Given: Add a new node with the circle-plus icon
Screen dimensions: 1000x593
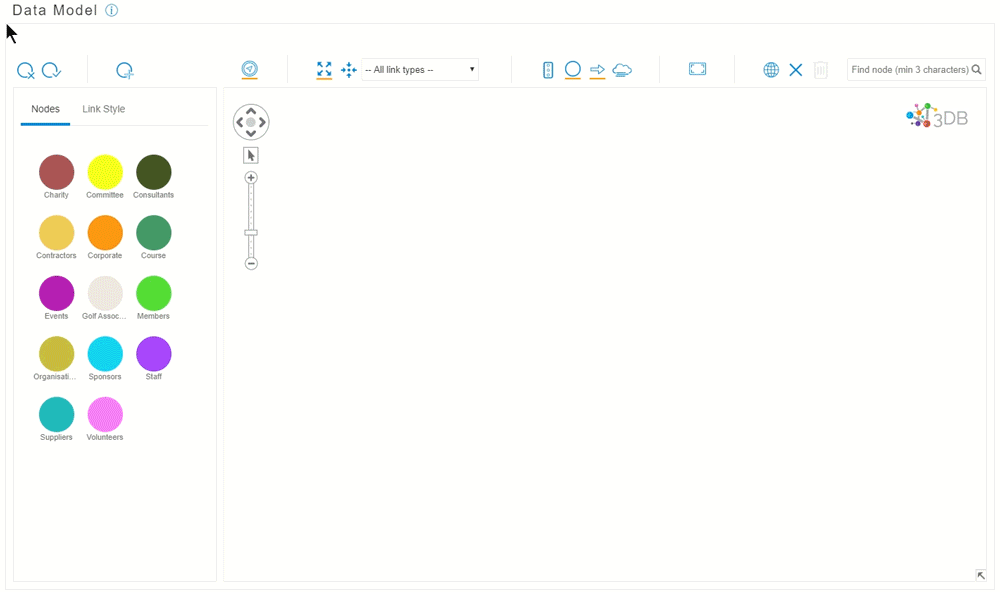Looking at the screenshot, I should pyautogui.click(x=124, y=70).
